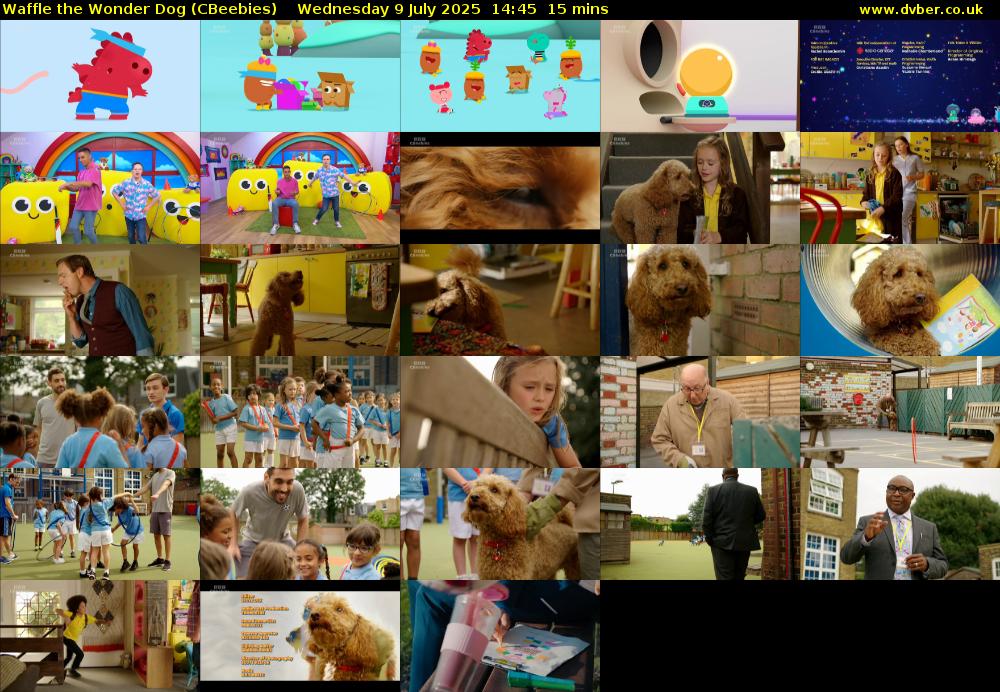This screenshot has height=692, width=1000.
Task: Select thumbnail of children hula hooping in playground
Action: pos(100,524)
